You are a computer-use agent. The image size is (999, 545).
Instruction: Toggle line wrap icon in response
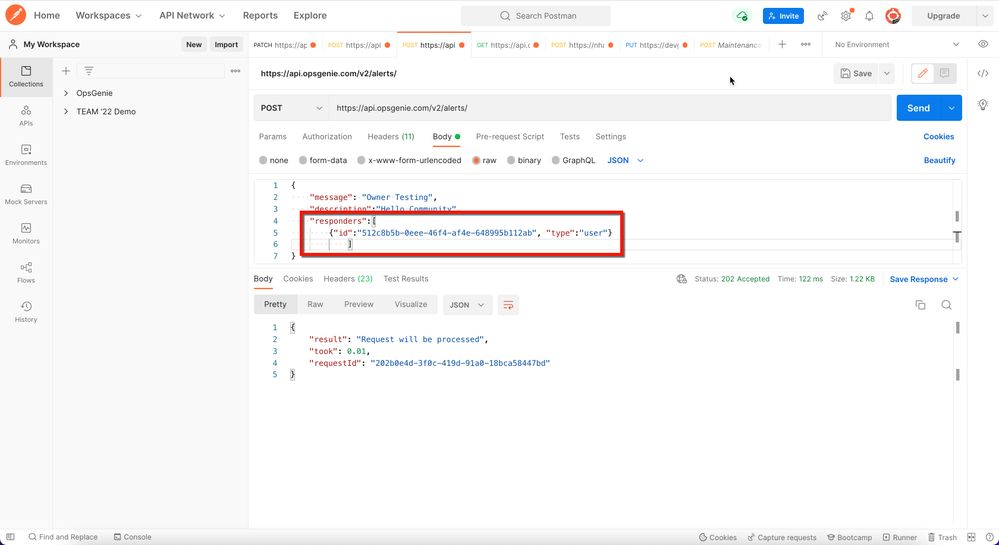point(508,305)
